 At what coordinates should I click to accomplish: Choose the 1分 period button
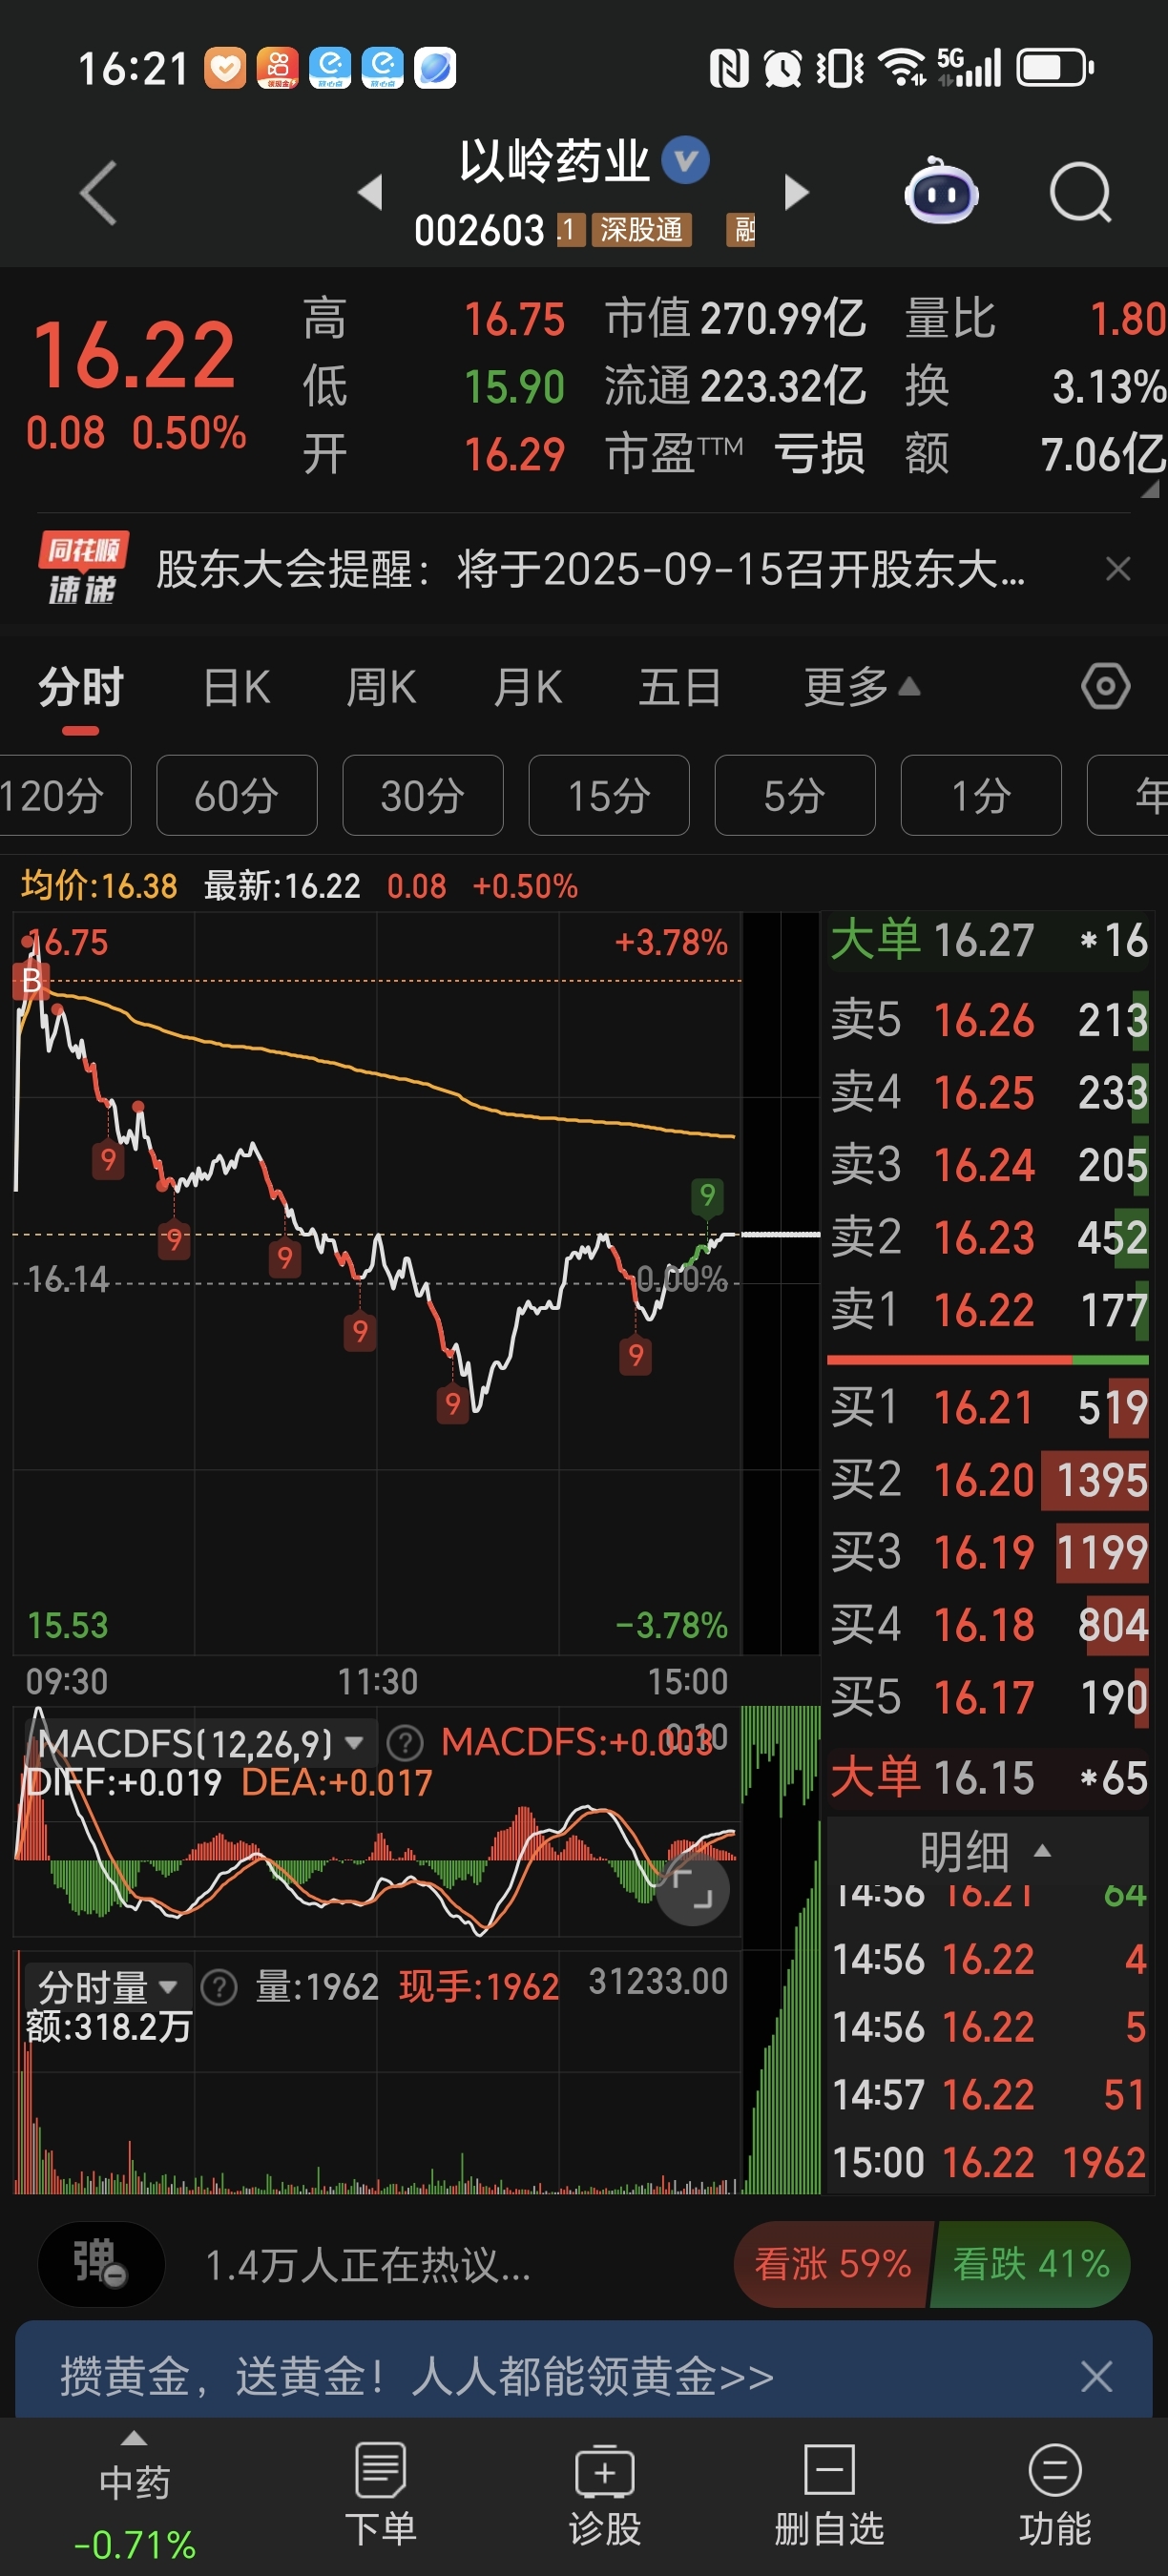[x=981, y=796]
